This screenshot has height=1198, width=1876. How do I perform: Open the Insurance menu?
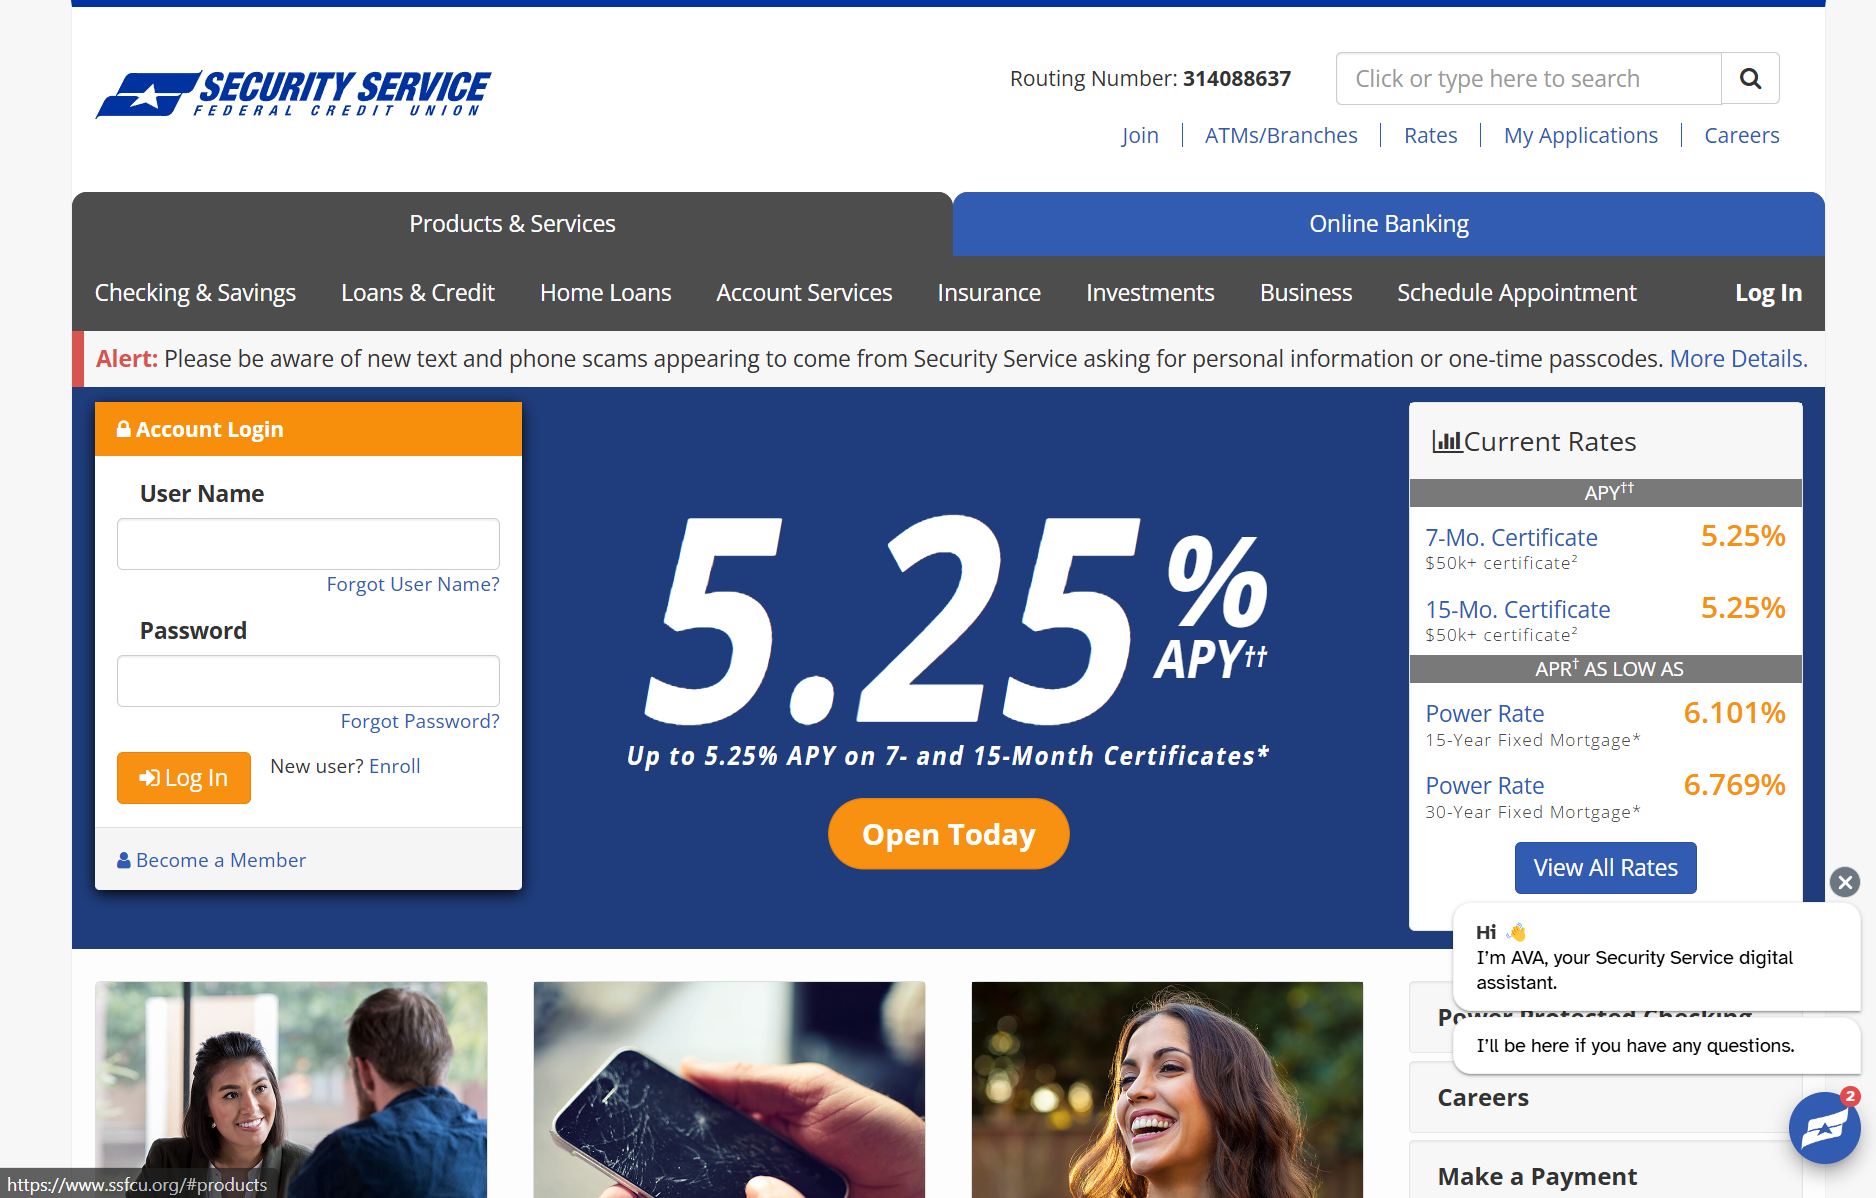pyautogui.click(x=989, y=293)
